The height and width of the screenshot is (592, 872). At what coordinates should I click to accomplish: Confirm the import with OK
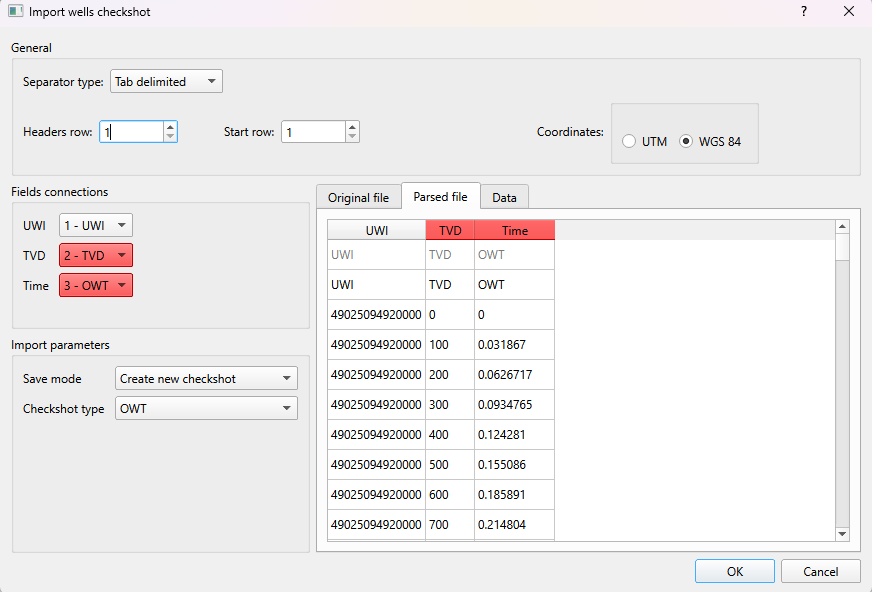click(x=734, y=571)
